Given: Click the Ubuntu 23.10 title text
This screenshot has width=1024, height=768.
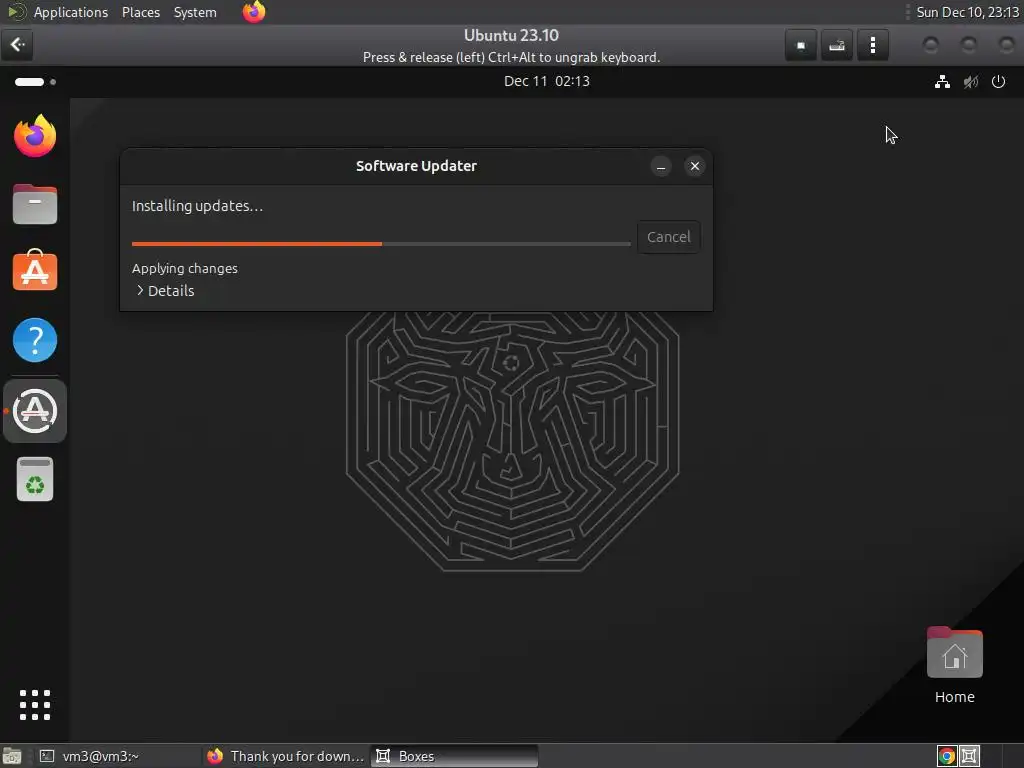Looking at the screenshot, I should click(511, 35).
